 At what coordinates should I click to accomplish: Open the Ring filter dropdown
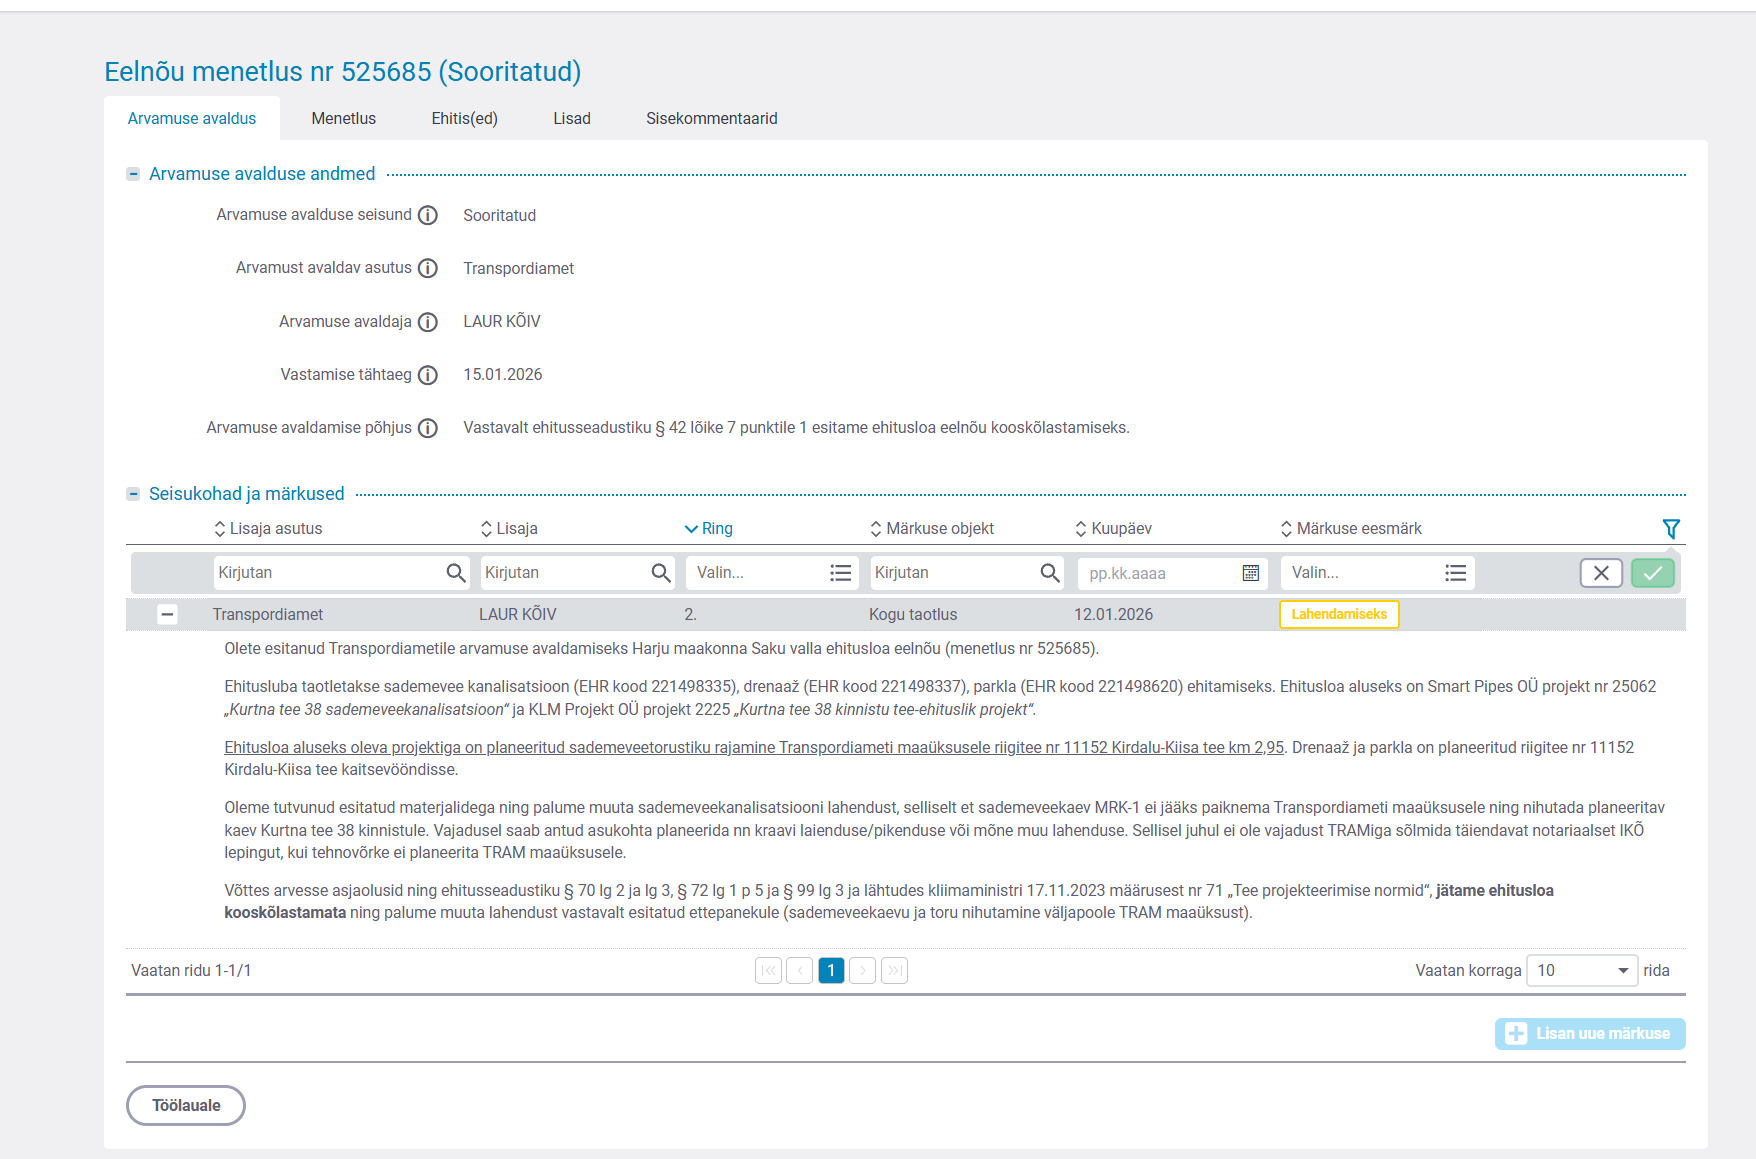tap(772, 573)
